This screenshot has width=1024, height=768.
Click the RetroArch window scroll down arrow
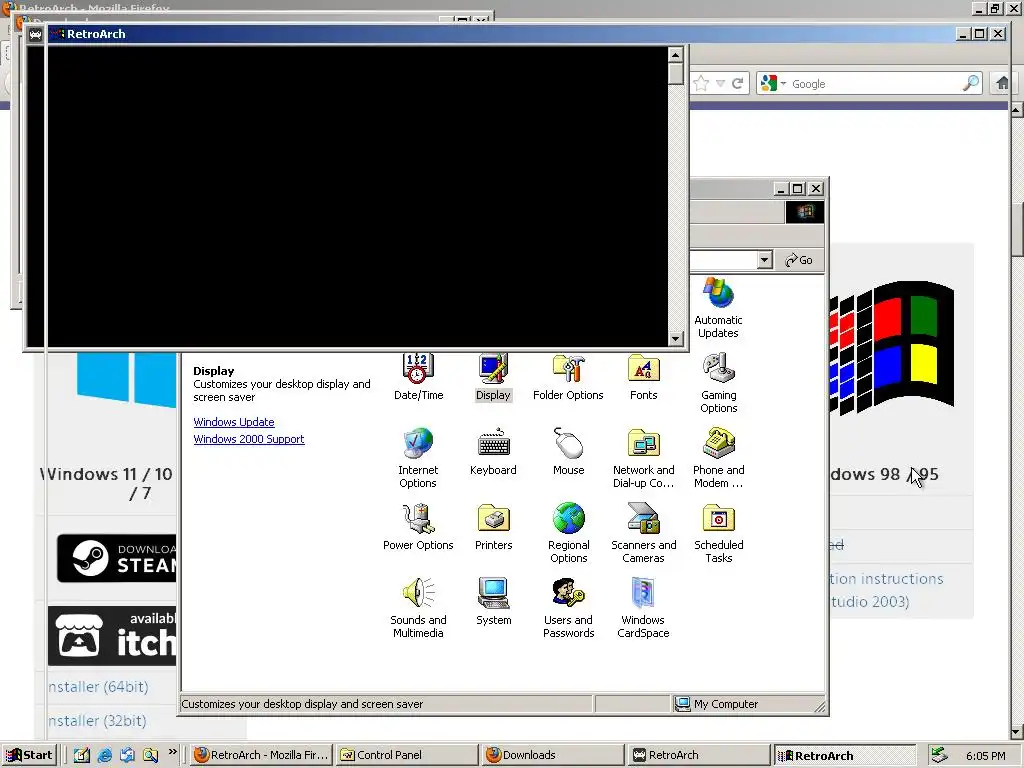tap(676, 338)
